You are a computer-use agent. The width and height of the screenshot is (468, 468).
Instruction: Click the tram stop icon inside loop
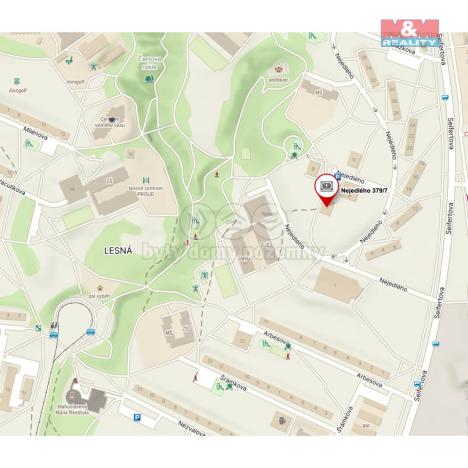(x=90, y=331)
